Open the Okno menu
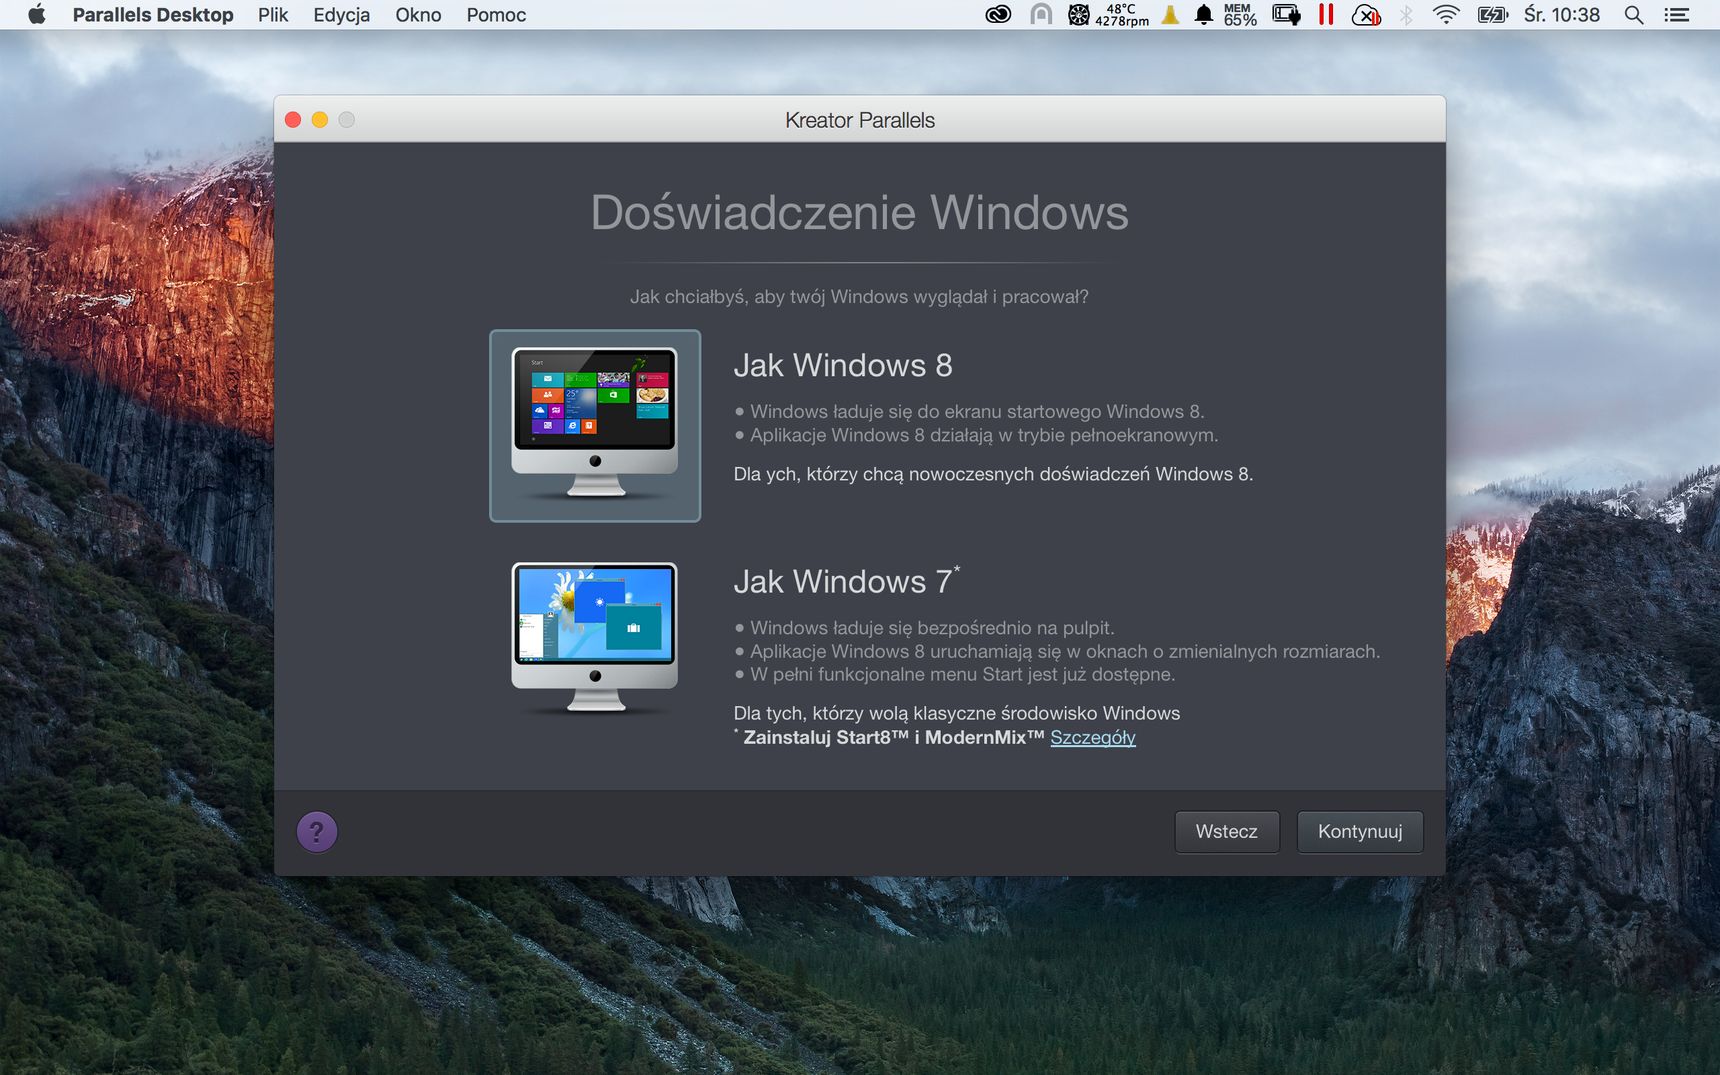Image resolution: width=1720 pixels, height=1075 pixels. (x=418, y=15)
